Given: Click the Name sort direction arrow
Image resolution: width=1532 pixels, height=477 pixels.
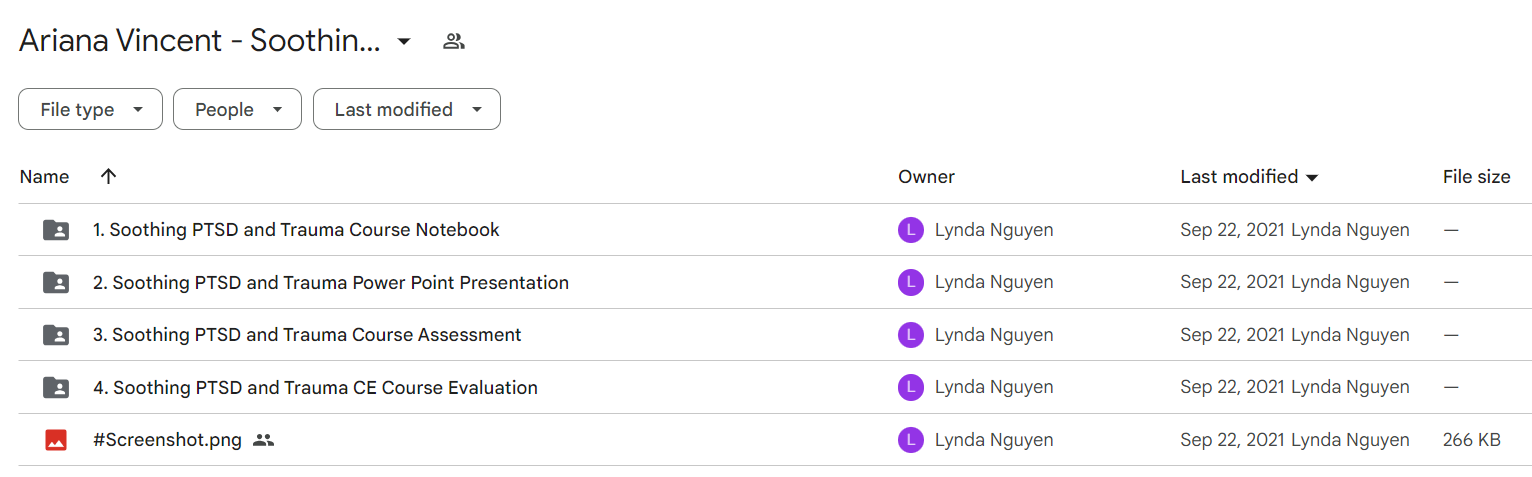Looking at the screenshot, I should coord(109,176).
